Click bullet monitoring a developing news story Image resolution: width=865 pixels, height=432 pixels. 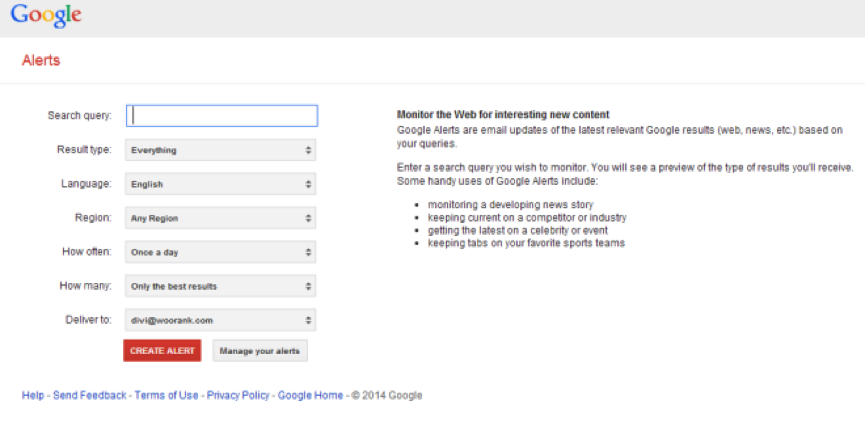coord(511,205)
